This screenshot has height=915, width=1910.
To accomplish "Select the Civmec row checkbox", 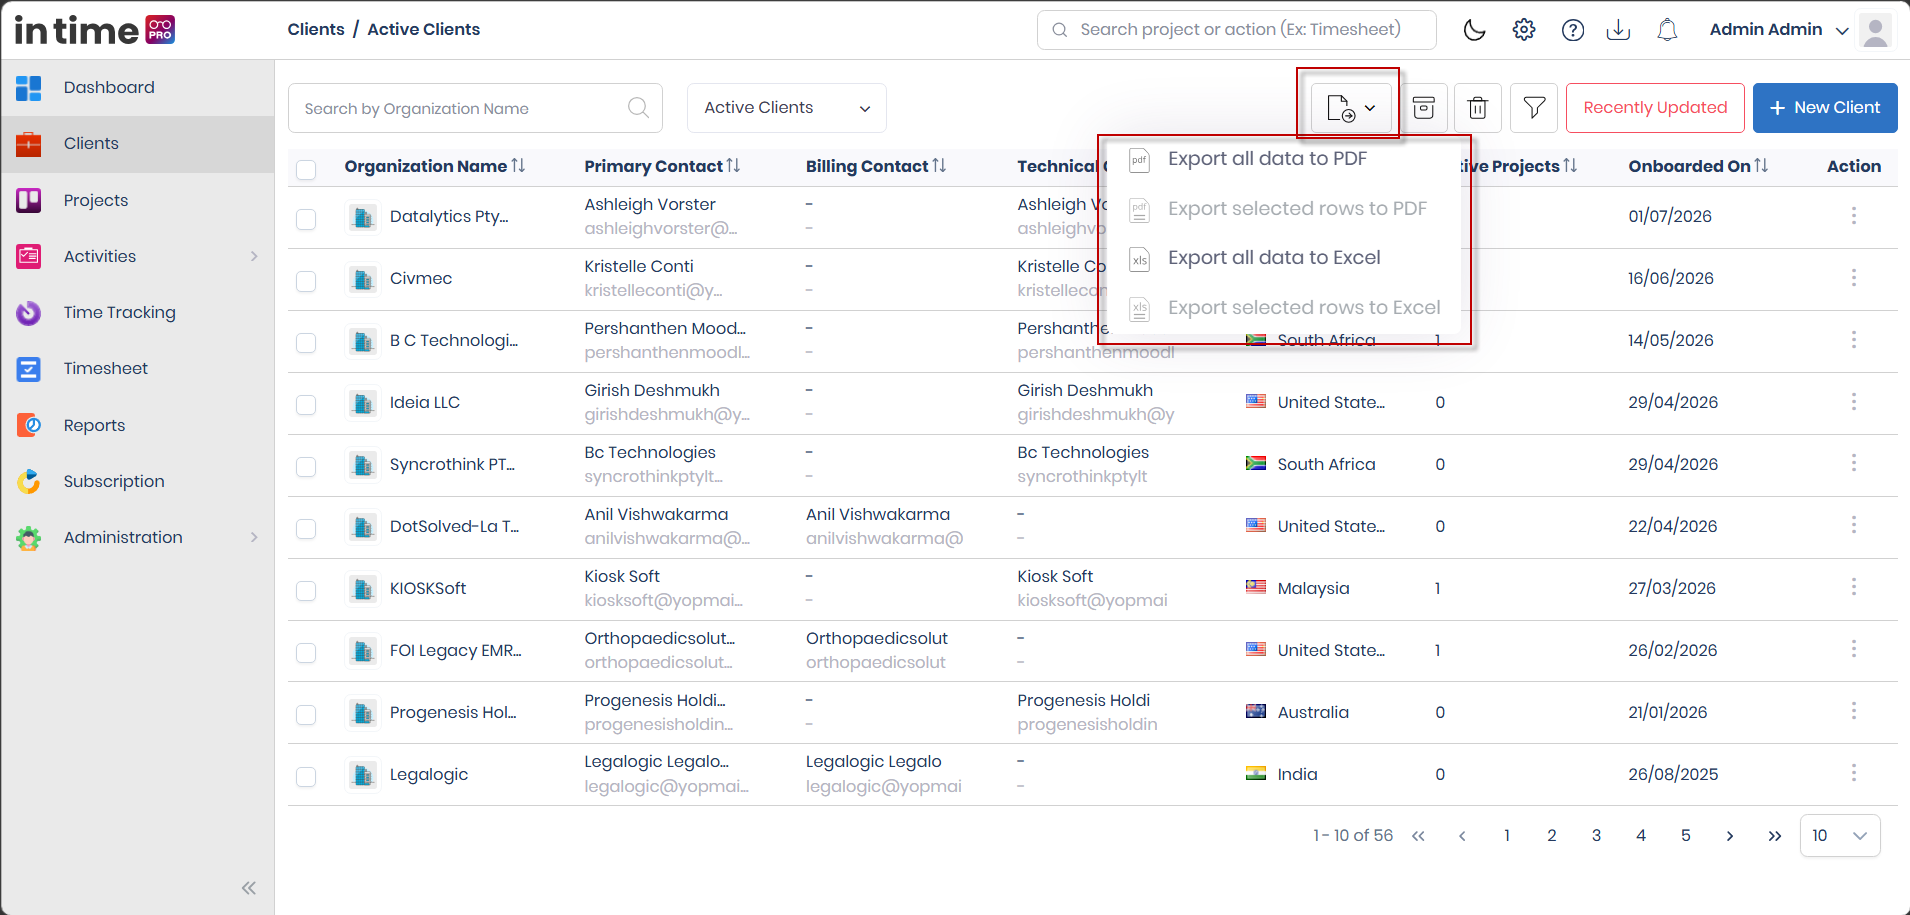I will [x=306, y=281].
